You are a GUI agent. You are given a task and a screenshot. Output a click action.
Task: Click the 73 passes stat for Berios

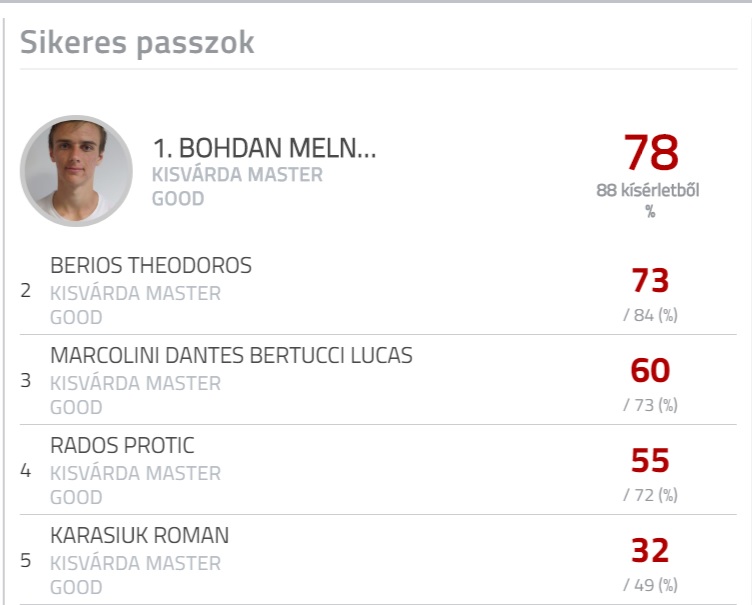pos(650,281)
